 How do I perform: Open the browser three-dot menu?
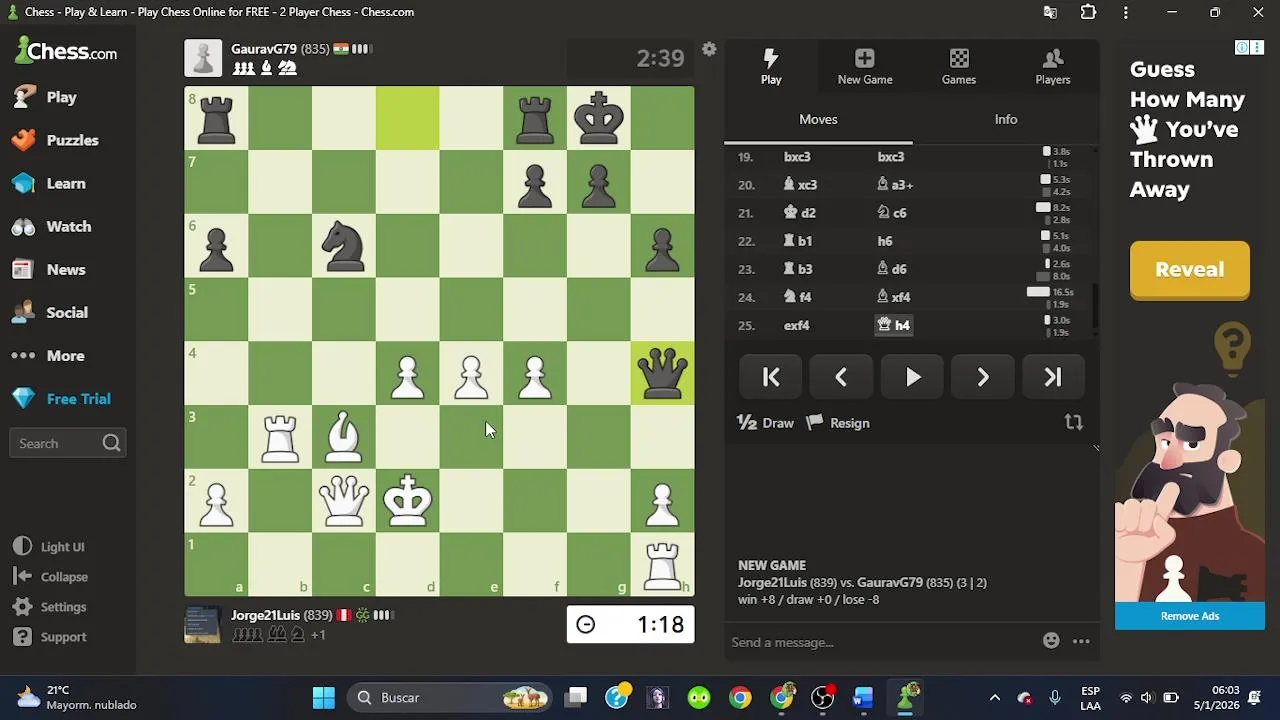(1126, 12)
